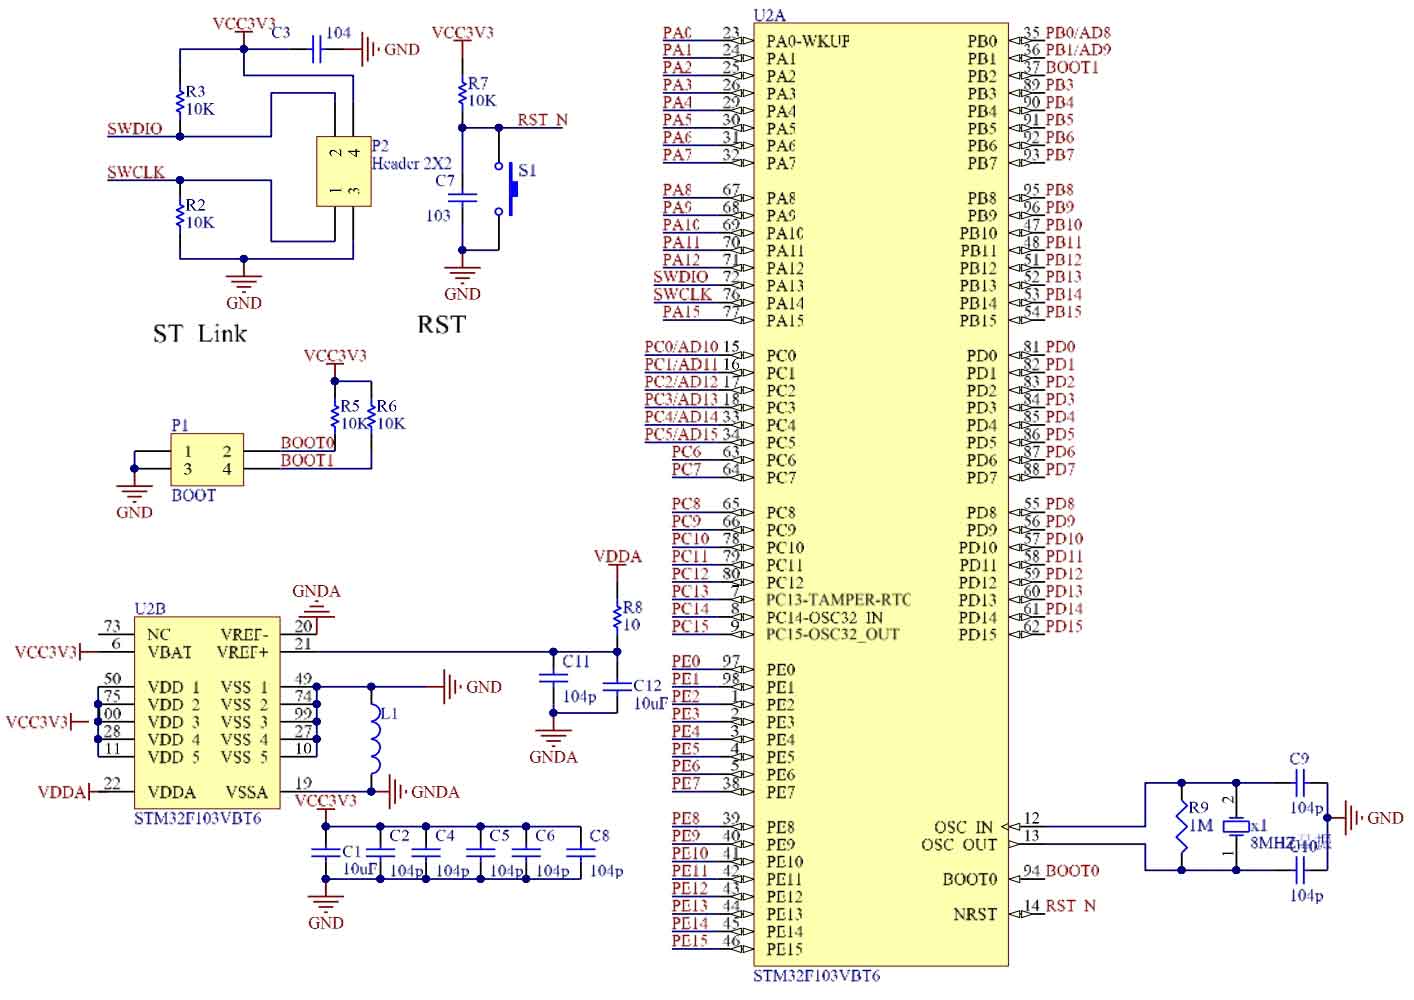The image size is (1414, 1000).
Task: Select the P1 BOOT header component
Action: [x=207, y=460]
